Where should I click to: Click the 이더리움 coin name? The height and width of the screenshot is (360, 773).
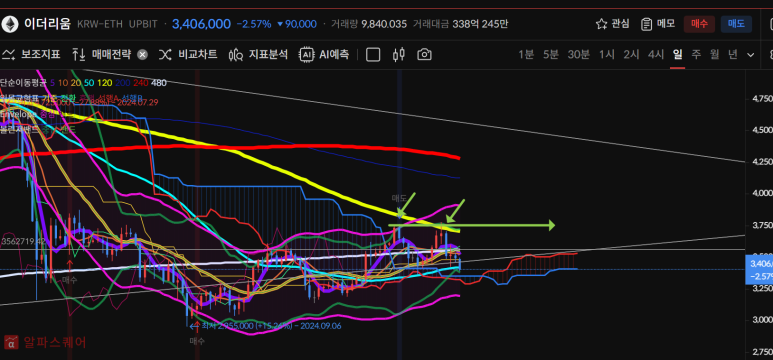click(x=47, y=24)
